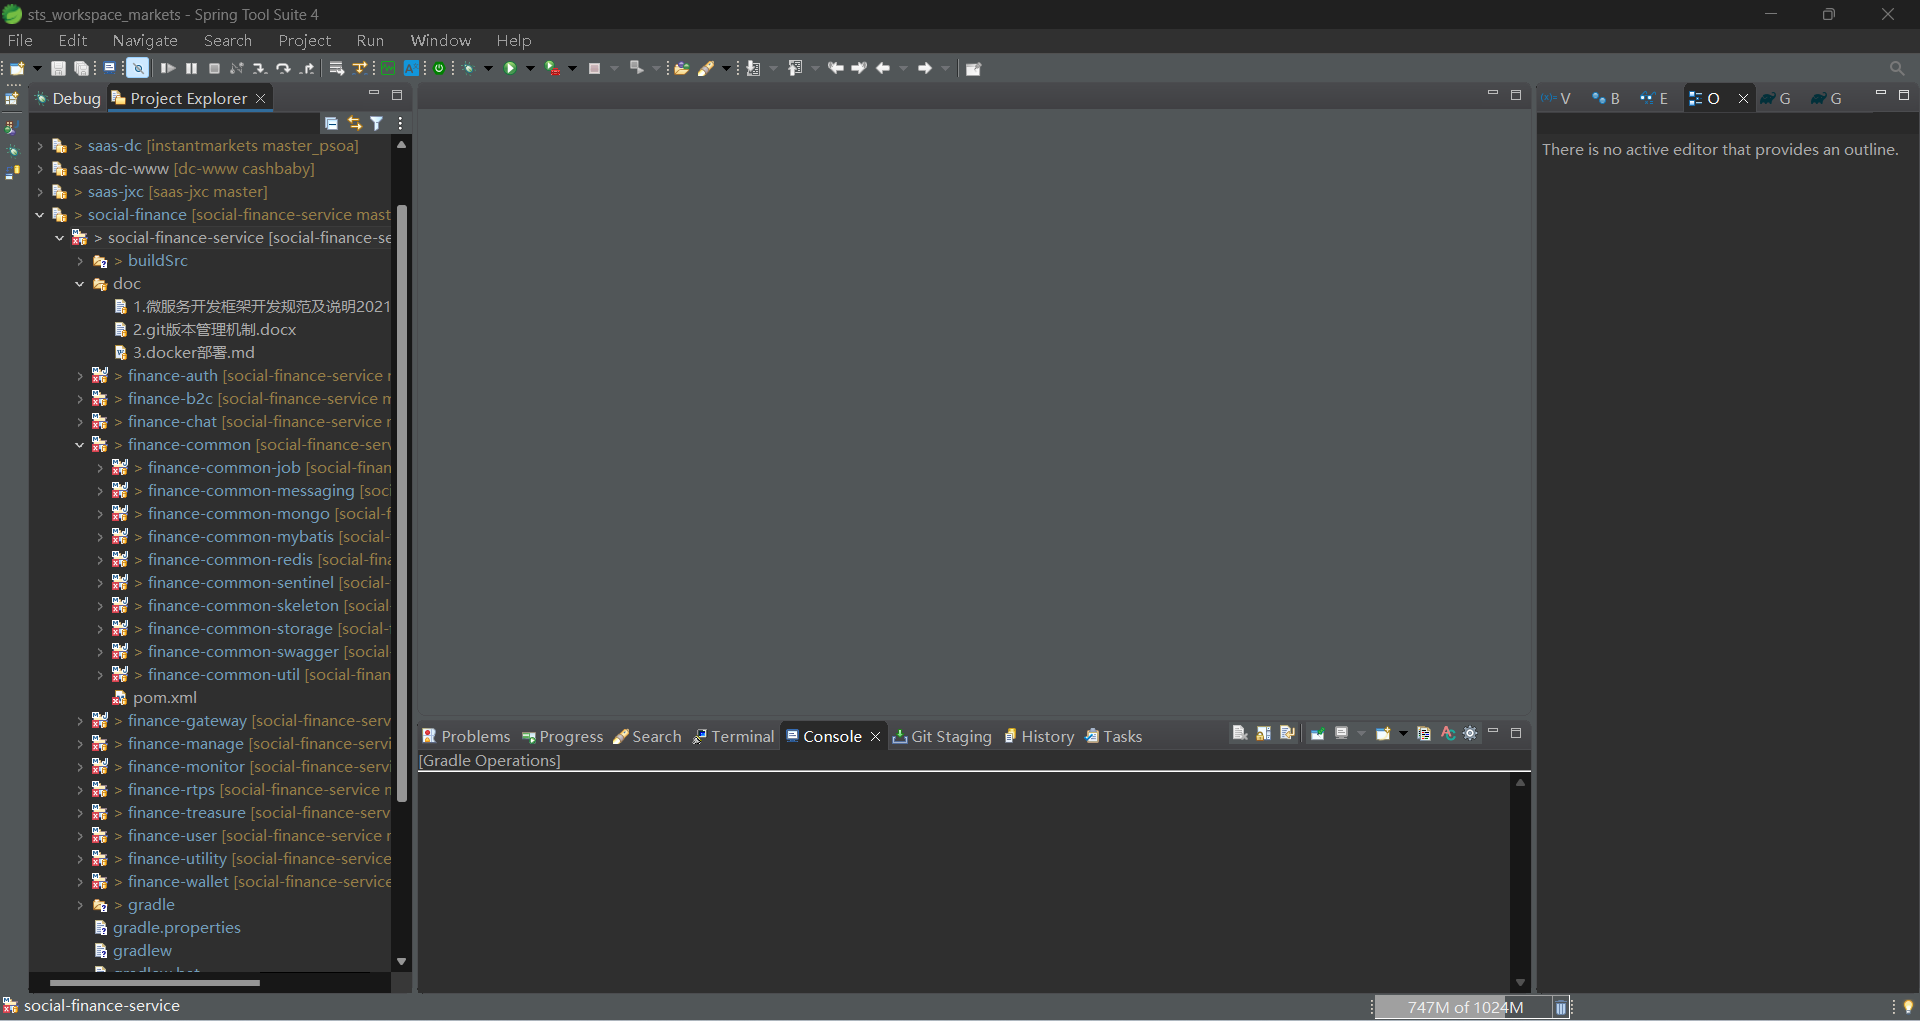This screenshot has width=1920, height=1021.
Task: Toggle Scroll Lock in Console
Action: point(1264,734)
